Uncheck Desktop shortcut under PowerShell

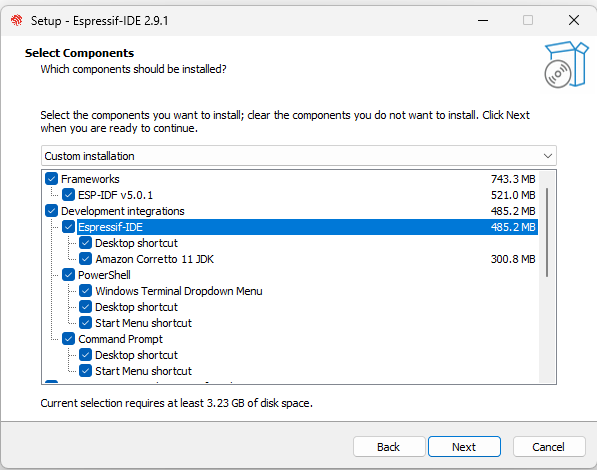click(86, 307)
